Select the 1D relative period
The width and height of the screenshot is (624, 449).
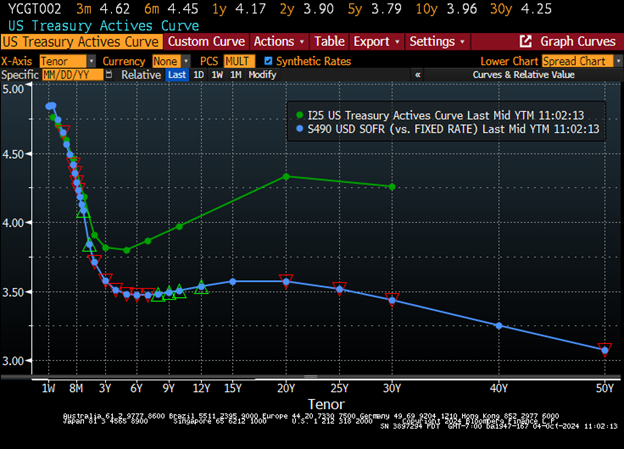coord(199,75)
